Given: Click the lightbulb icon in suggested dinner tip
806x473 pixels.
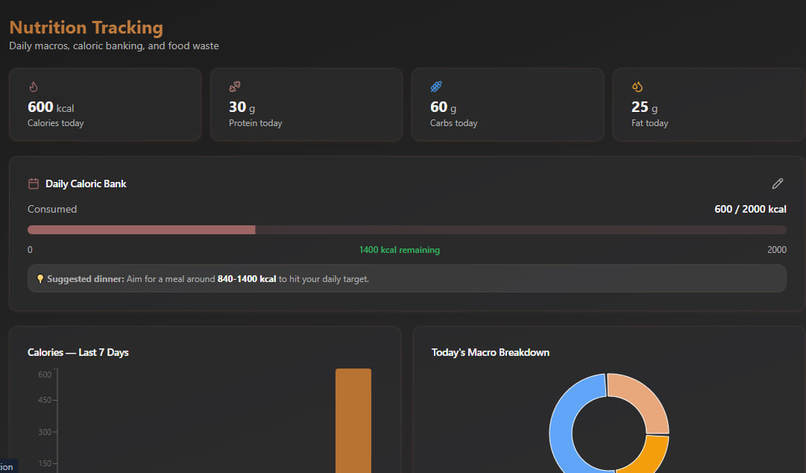Looking at the screenshot, I should 40,279.
